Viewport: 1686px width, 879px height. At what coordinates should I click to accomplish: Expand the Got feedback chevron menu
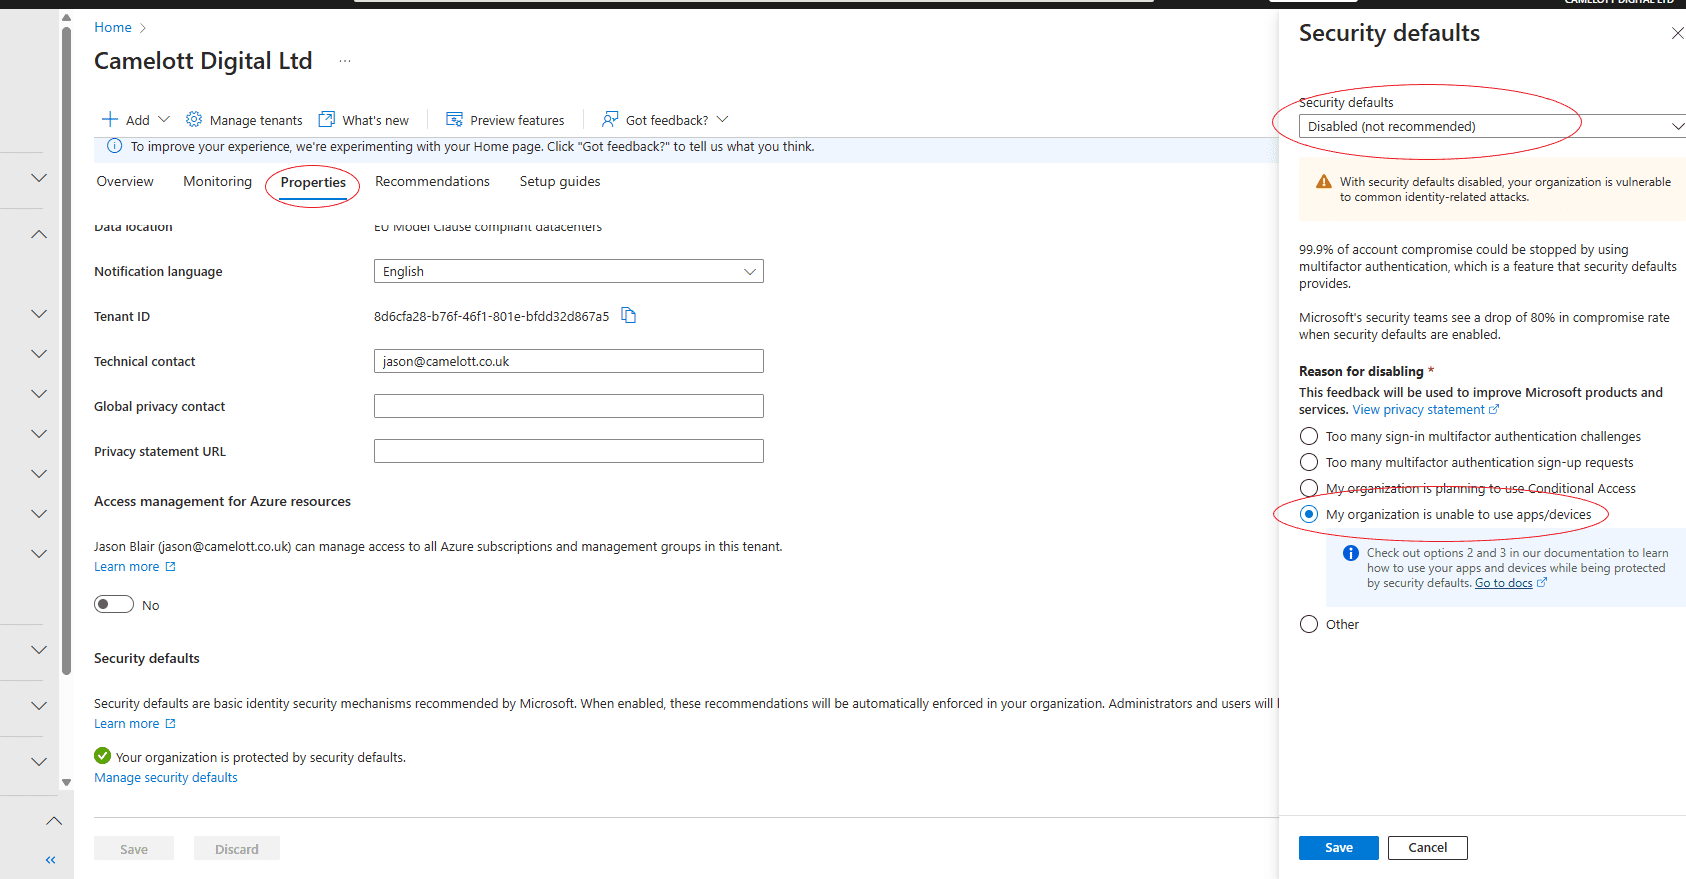click(723, 120)
